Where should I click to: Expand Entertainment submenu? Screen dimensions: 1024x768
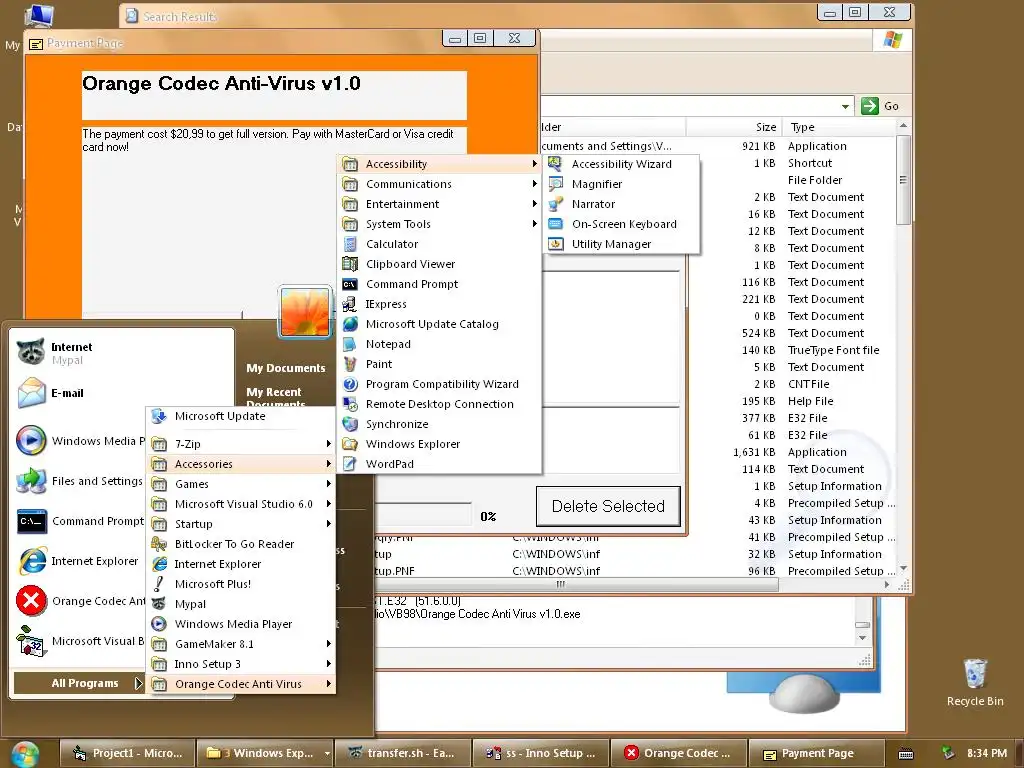[440, 204]
